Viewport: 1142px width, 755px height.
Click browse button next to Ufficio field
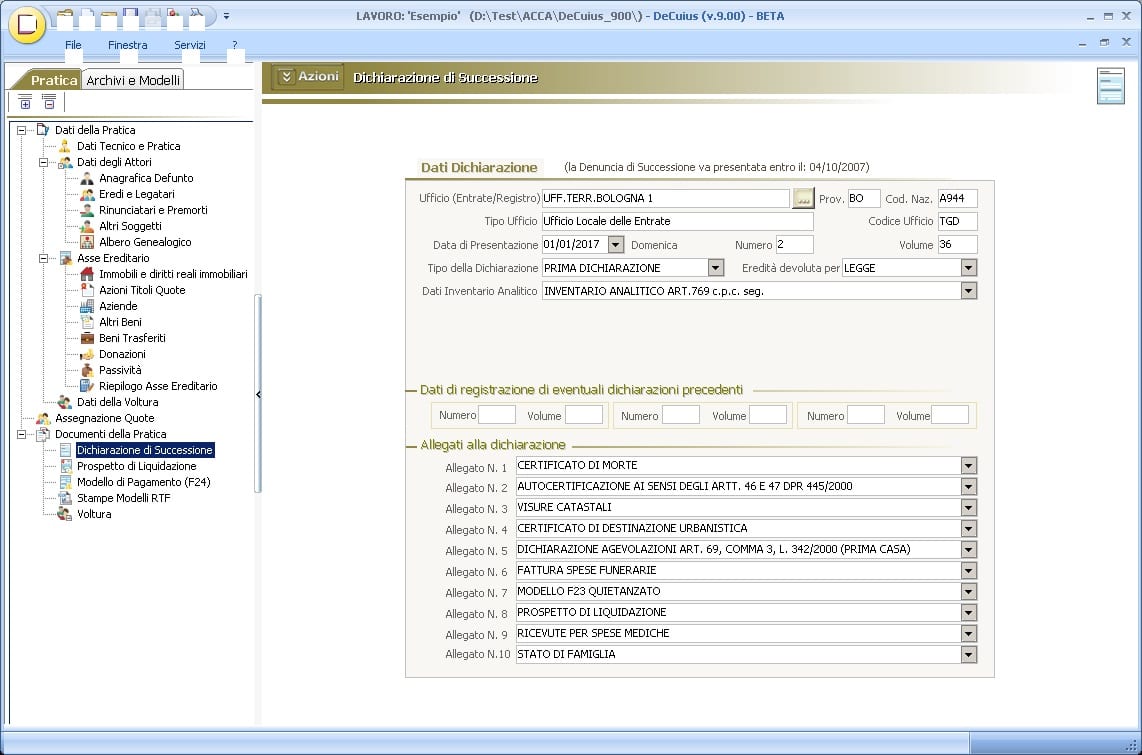click(x=803, y=198)
